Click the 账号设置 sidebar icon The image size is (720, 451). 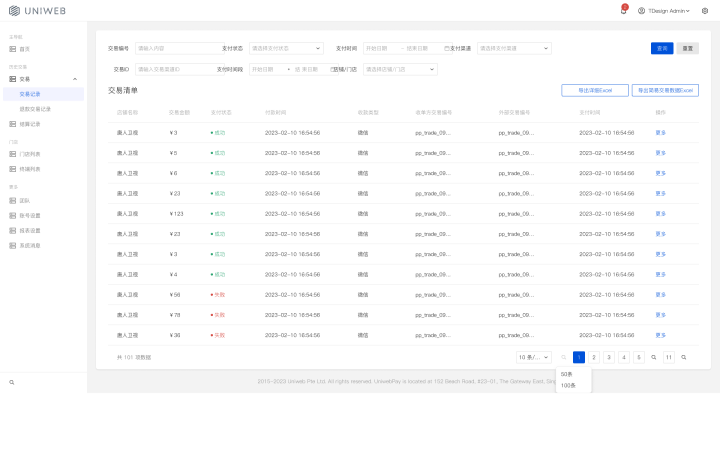click(13, 215)
